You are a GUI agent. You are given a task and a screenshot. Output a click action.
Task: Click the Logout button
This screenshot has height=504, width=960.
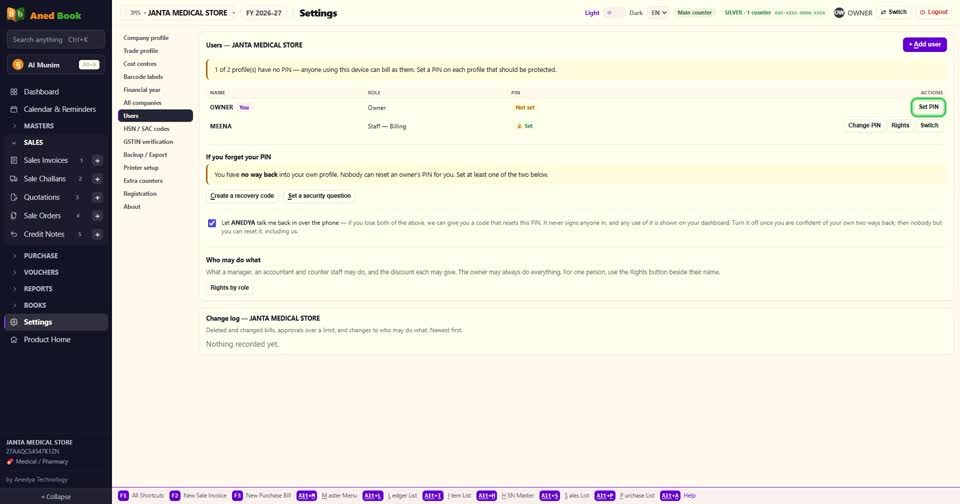pos(934,12)
